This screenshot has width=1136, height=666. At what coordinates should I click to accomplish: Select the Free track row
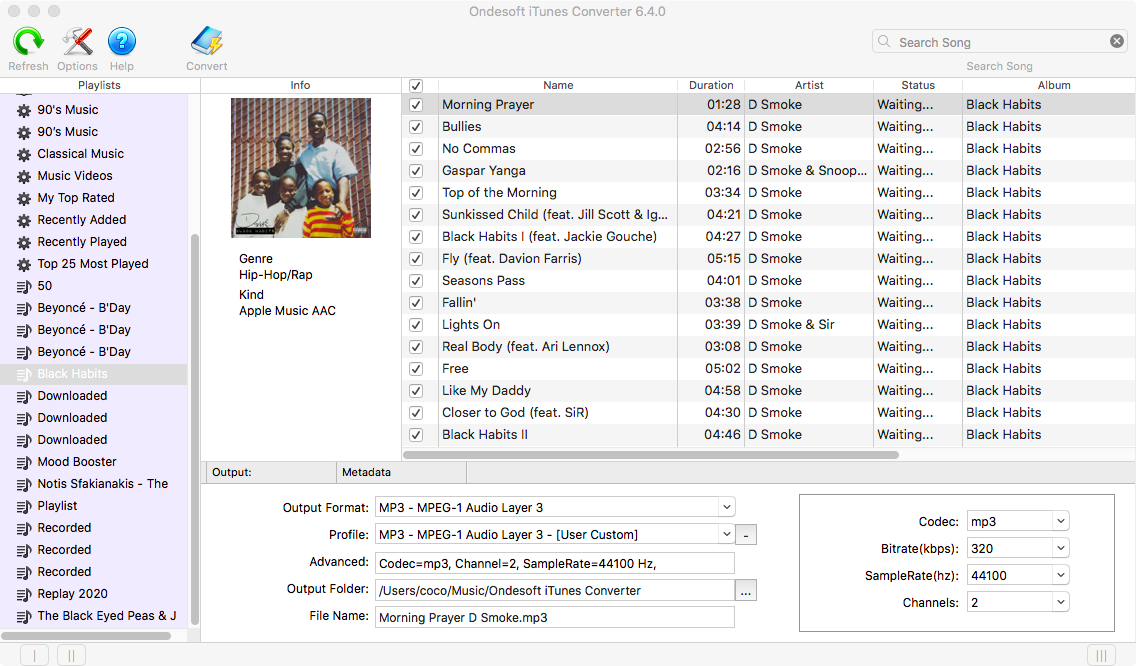(x=769, y=369)
